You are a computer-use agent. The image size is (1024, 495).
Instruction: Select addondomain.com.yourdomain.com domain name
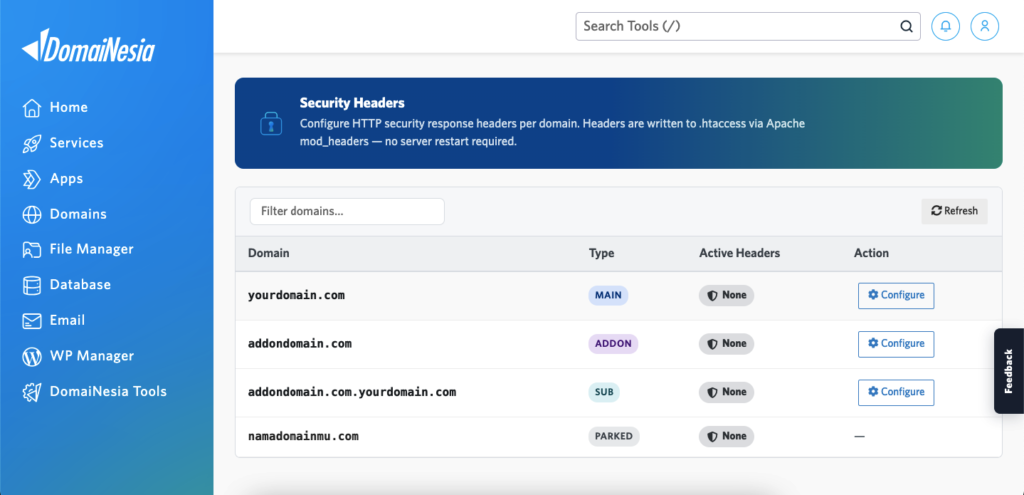pos(352,392)
